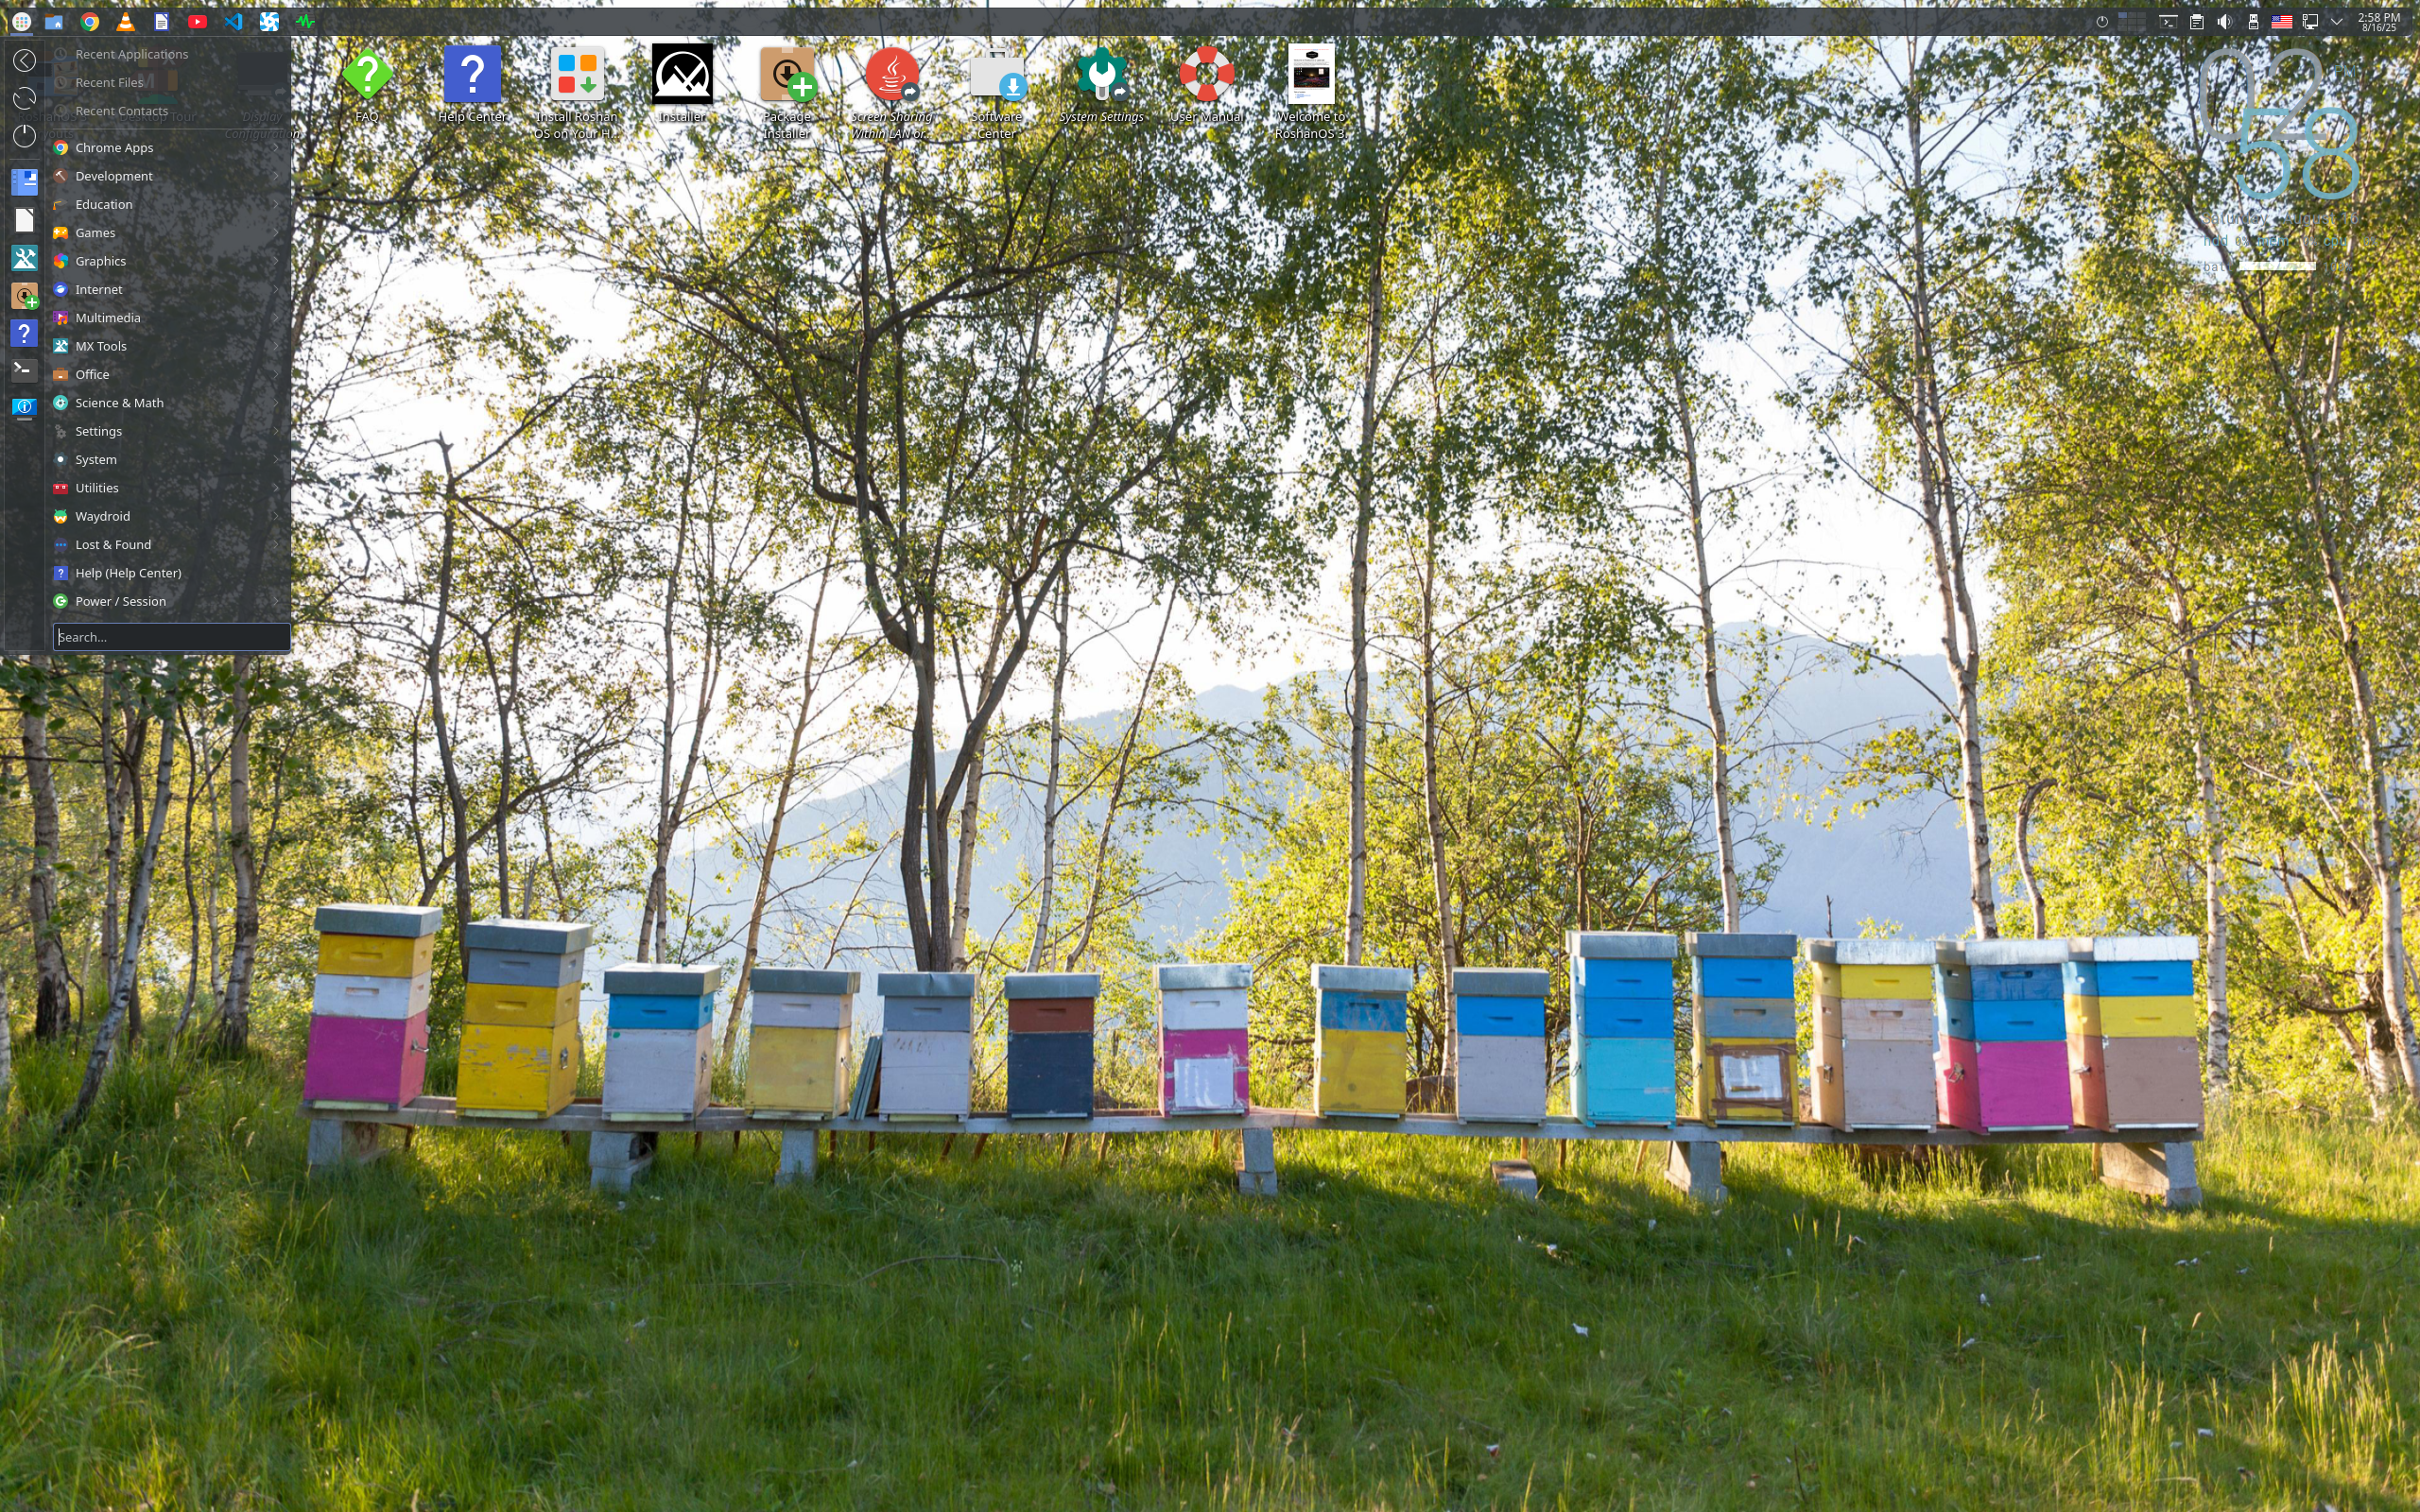This screenshot has width=2420, height=1512.
Task: Open the home folder file manager icon
Action: 54,21
